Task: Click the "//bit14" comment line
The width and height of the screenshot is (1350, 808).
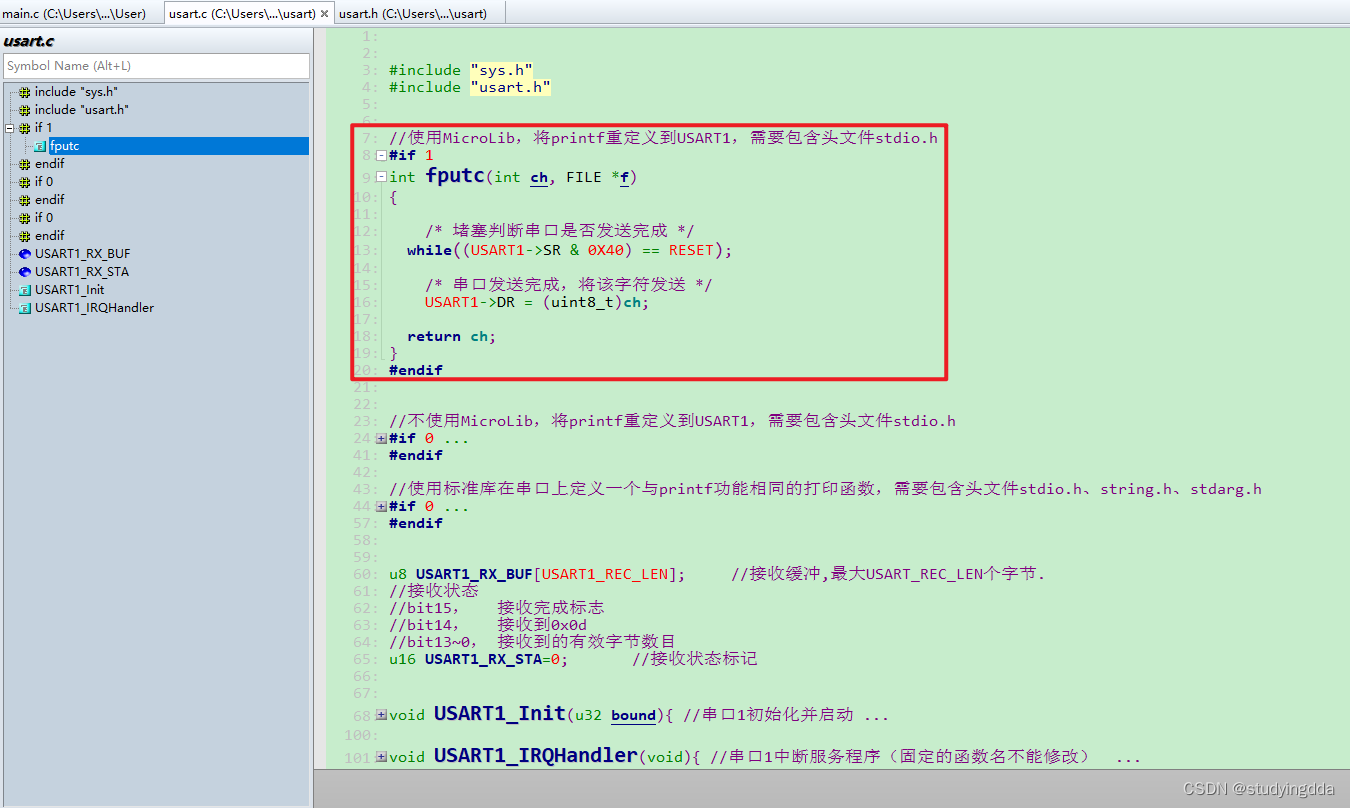Action: click(x=487, y=625)
